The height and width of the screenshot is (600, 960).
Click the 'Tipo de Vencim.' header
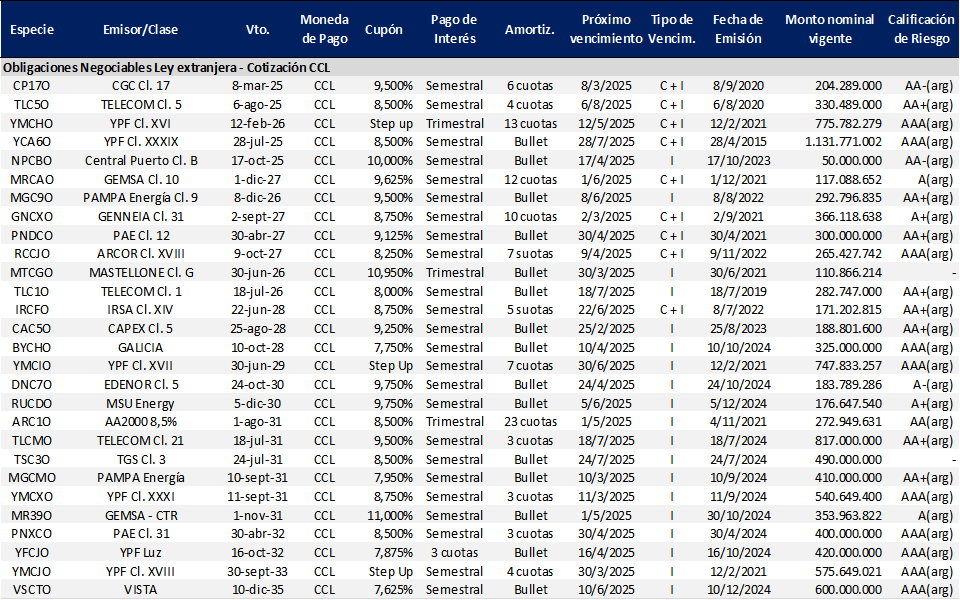[672, 29]
